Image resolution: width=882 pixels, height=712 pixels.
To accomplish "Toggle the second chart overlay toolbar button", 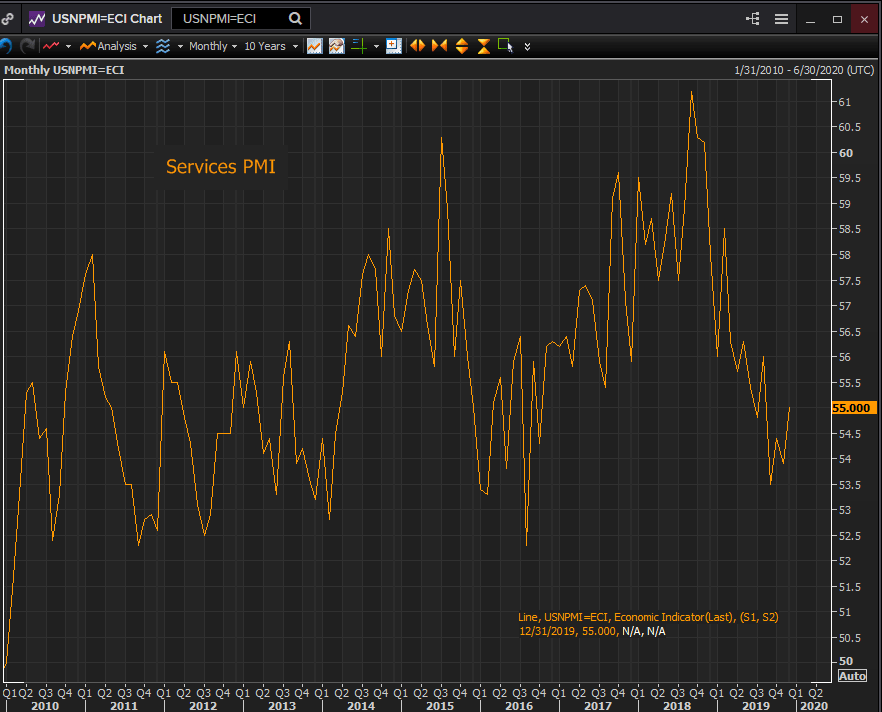I will [x=337, y=46].
